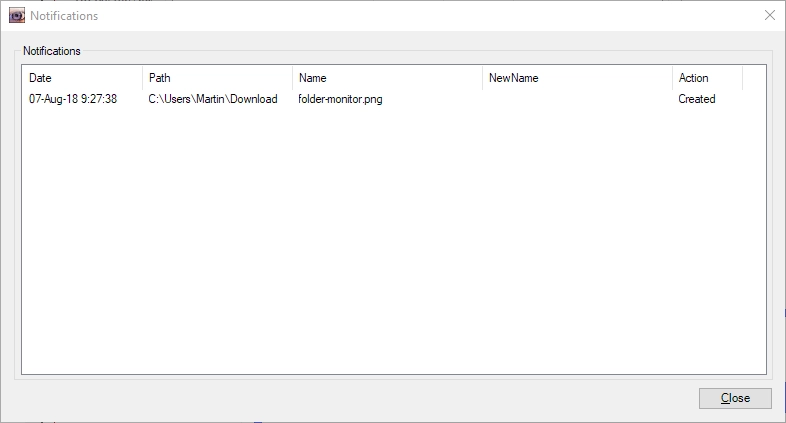The image size is (786, 423).
Task: Sort by the Date column header
Action: [82, 78]
